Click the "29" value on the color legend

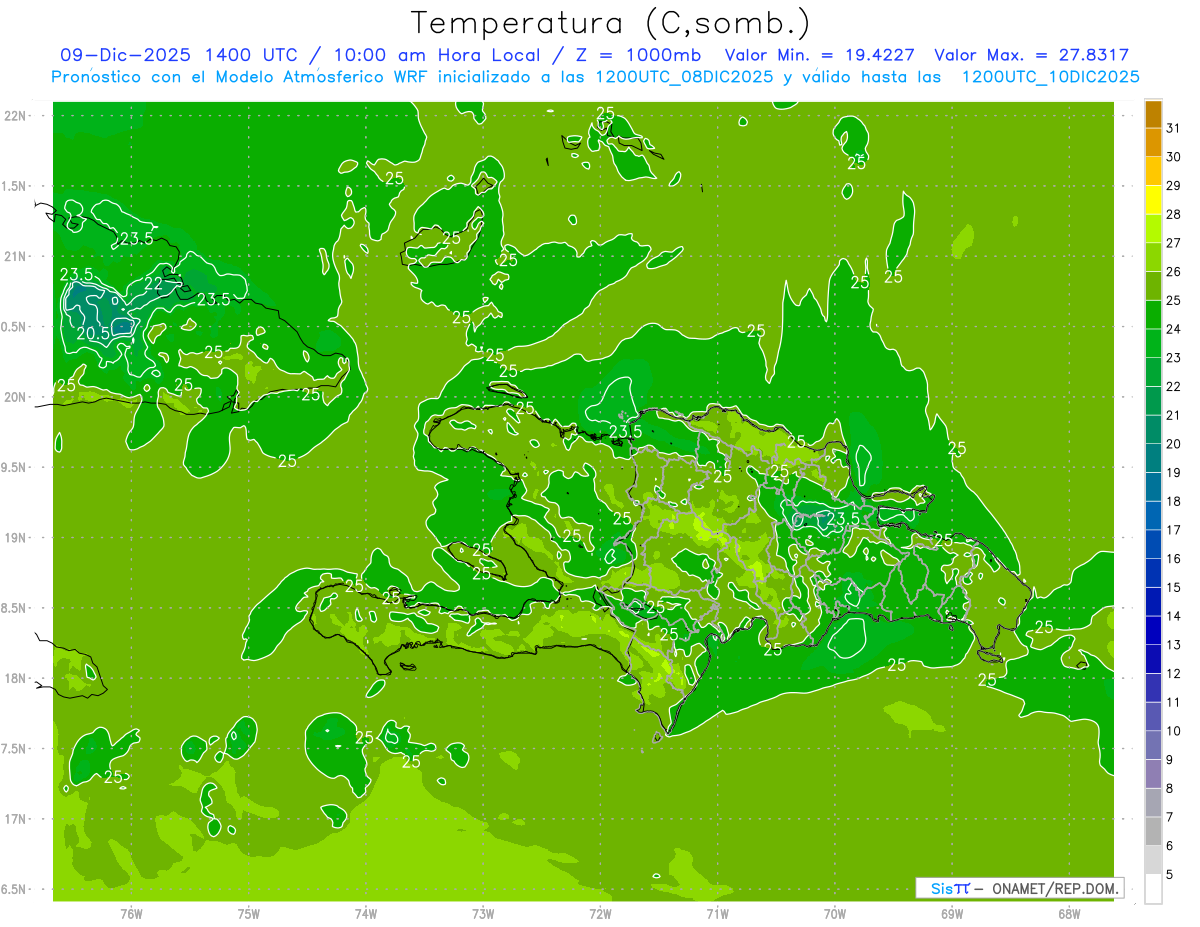(1174, 185)
